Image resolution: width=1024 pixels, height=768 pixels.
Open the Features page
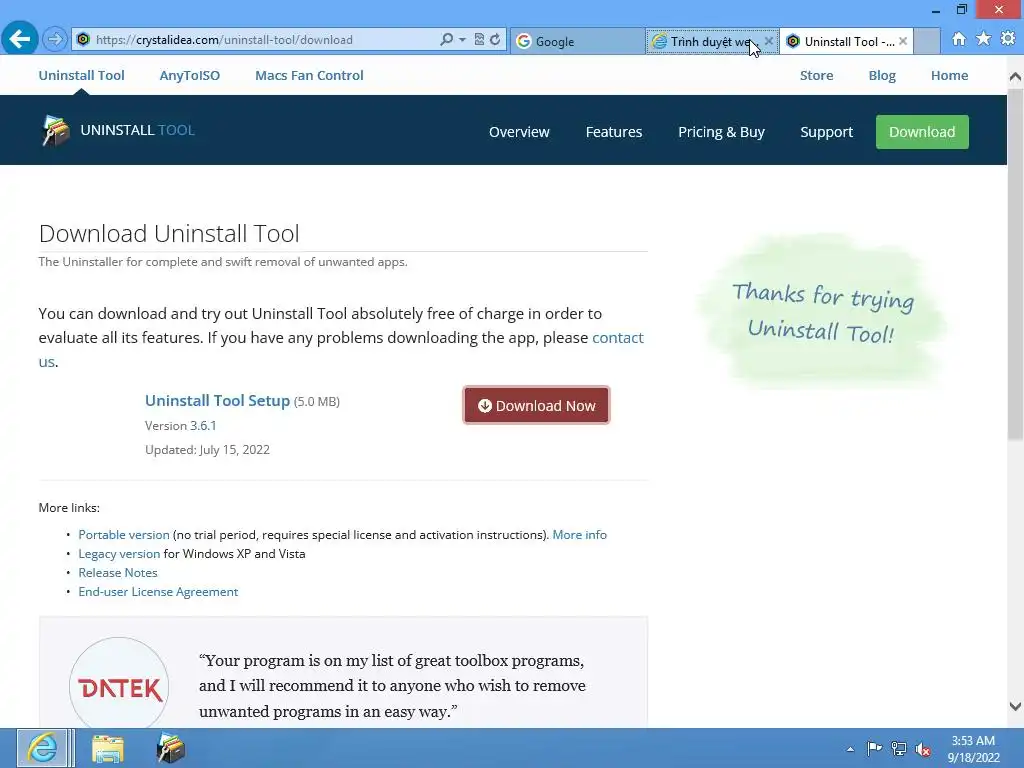(614, 132)
